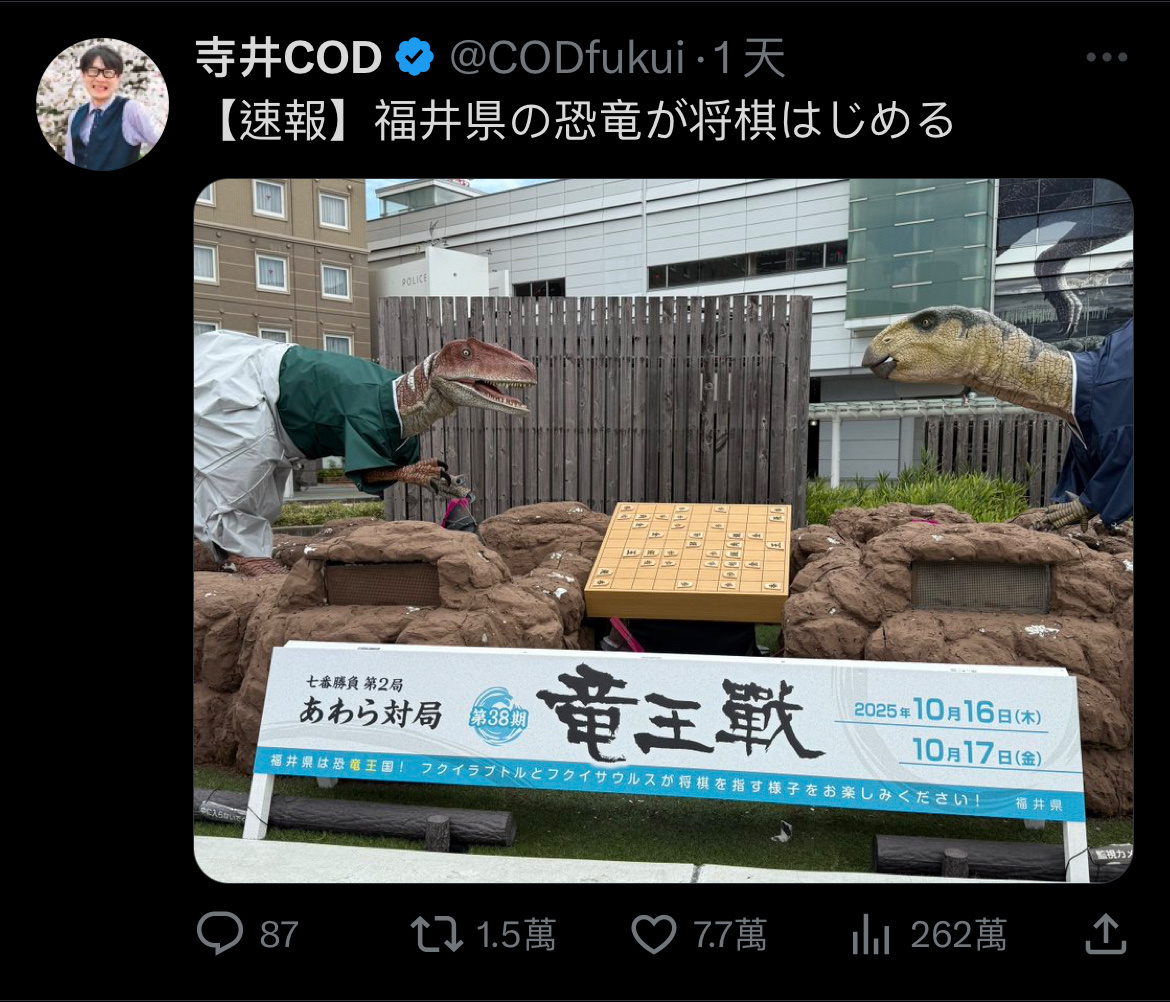Open the @CODfukui handle link
The height and width of the screenshot is (1002, 1170).
pyautogui.click(x=567, y=57)
